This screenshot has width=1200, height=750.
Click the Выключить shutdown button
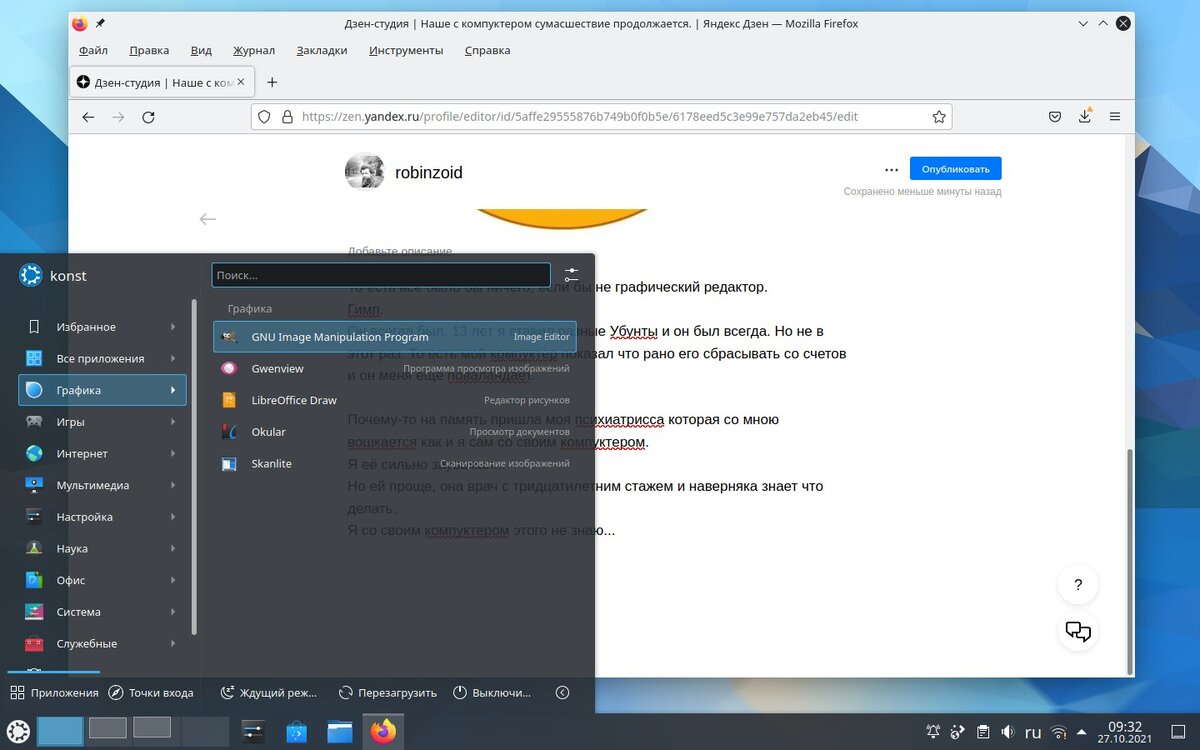(492, 692)
